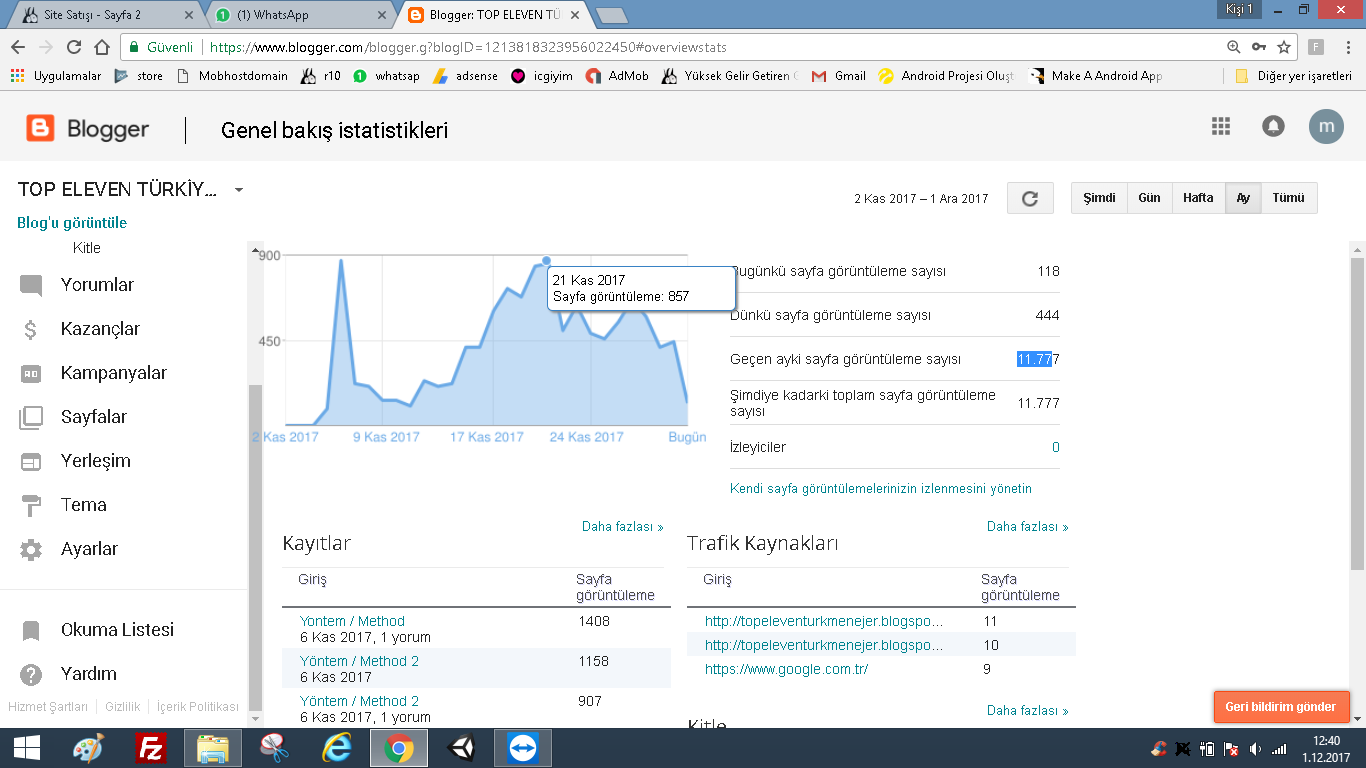Open the Diğer yer işaretleri bookmarks folder
1366x768 pixels.
[x=1293, y=76]
